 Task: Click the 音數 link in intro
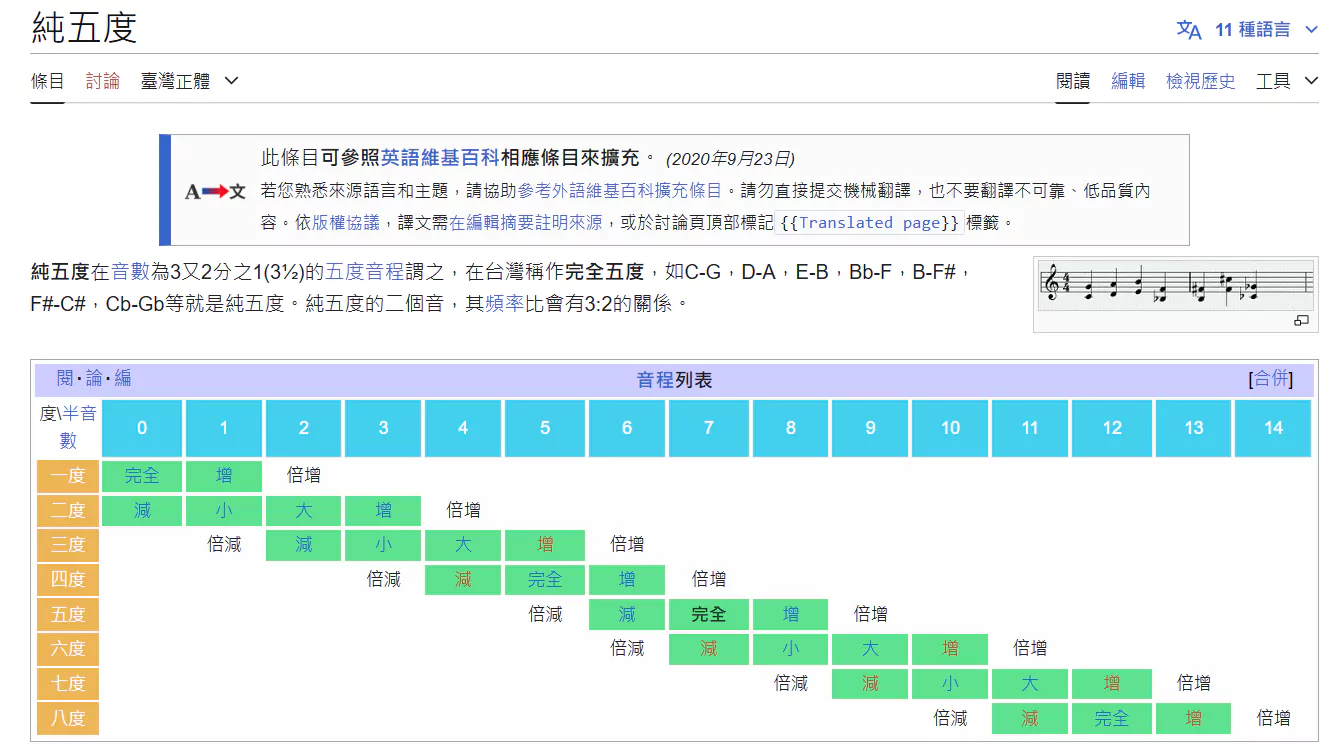click(x=130, y=271)
